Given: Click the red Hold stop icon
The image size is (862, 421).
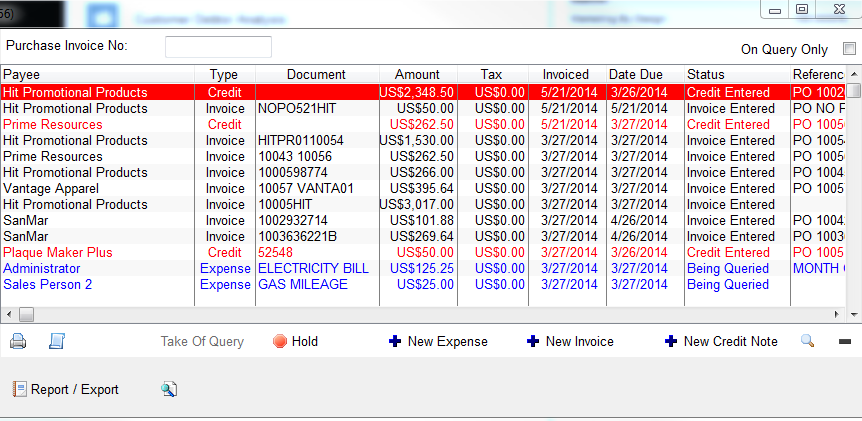Looking at the screenshot, I should click(280, 341).
